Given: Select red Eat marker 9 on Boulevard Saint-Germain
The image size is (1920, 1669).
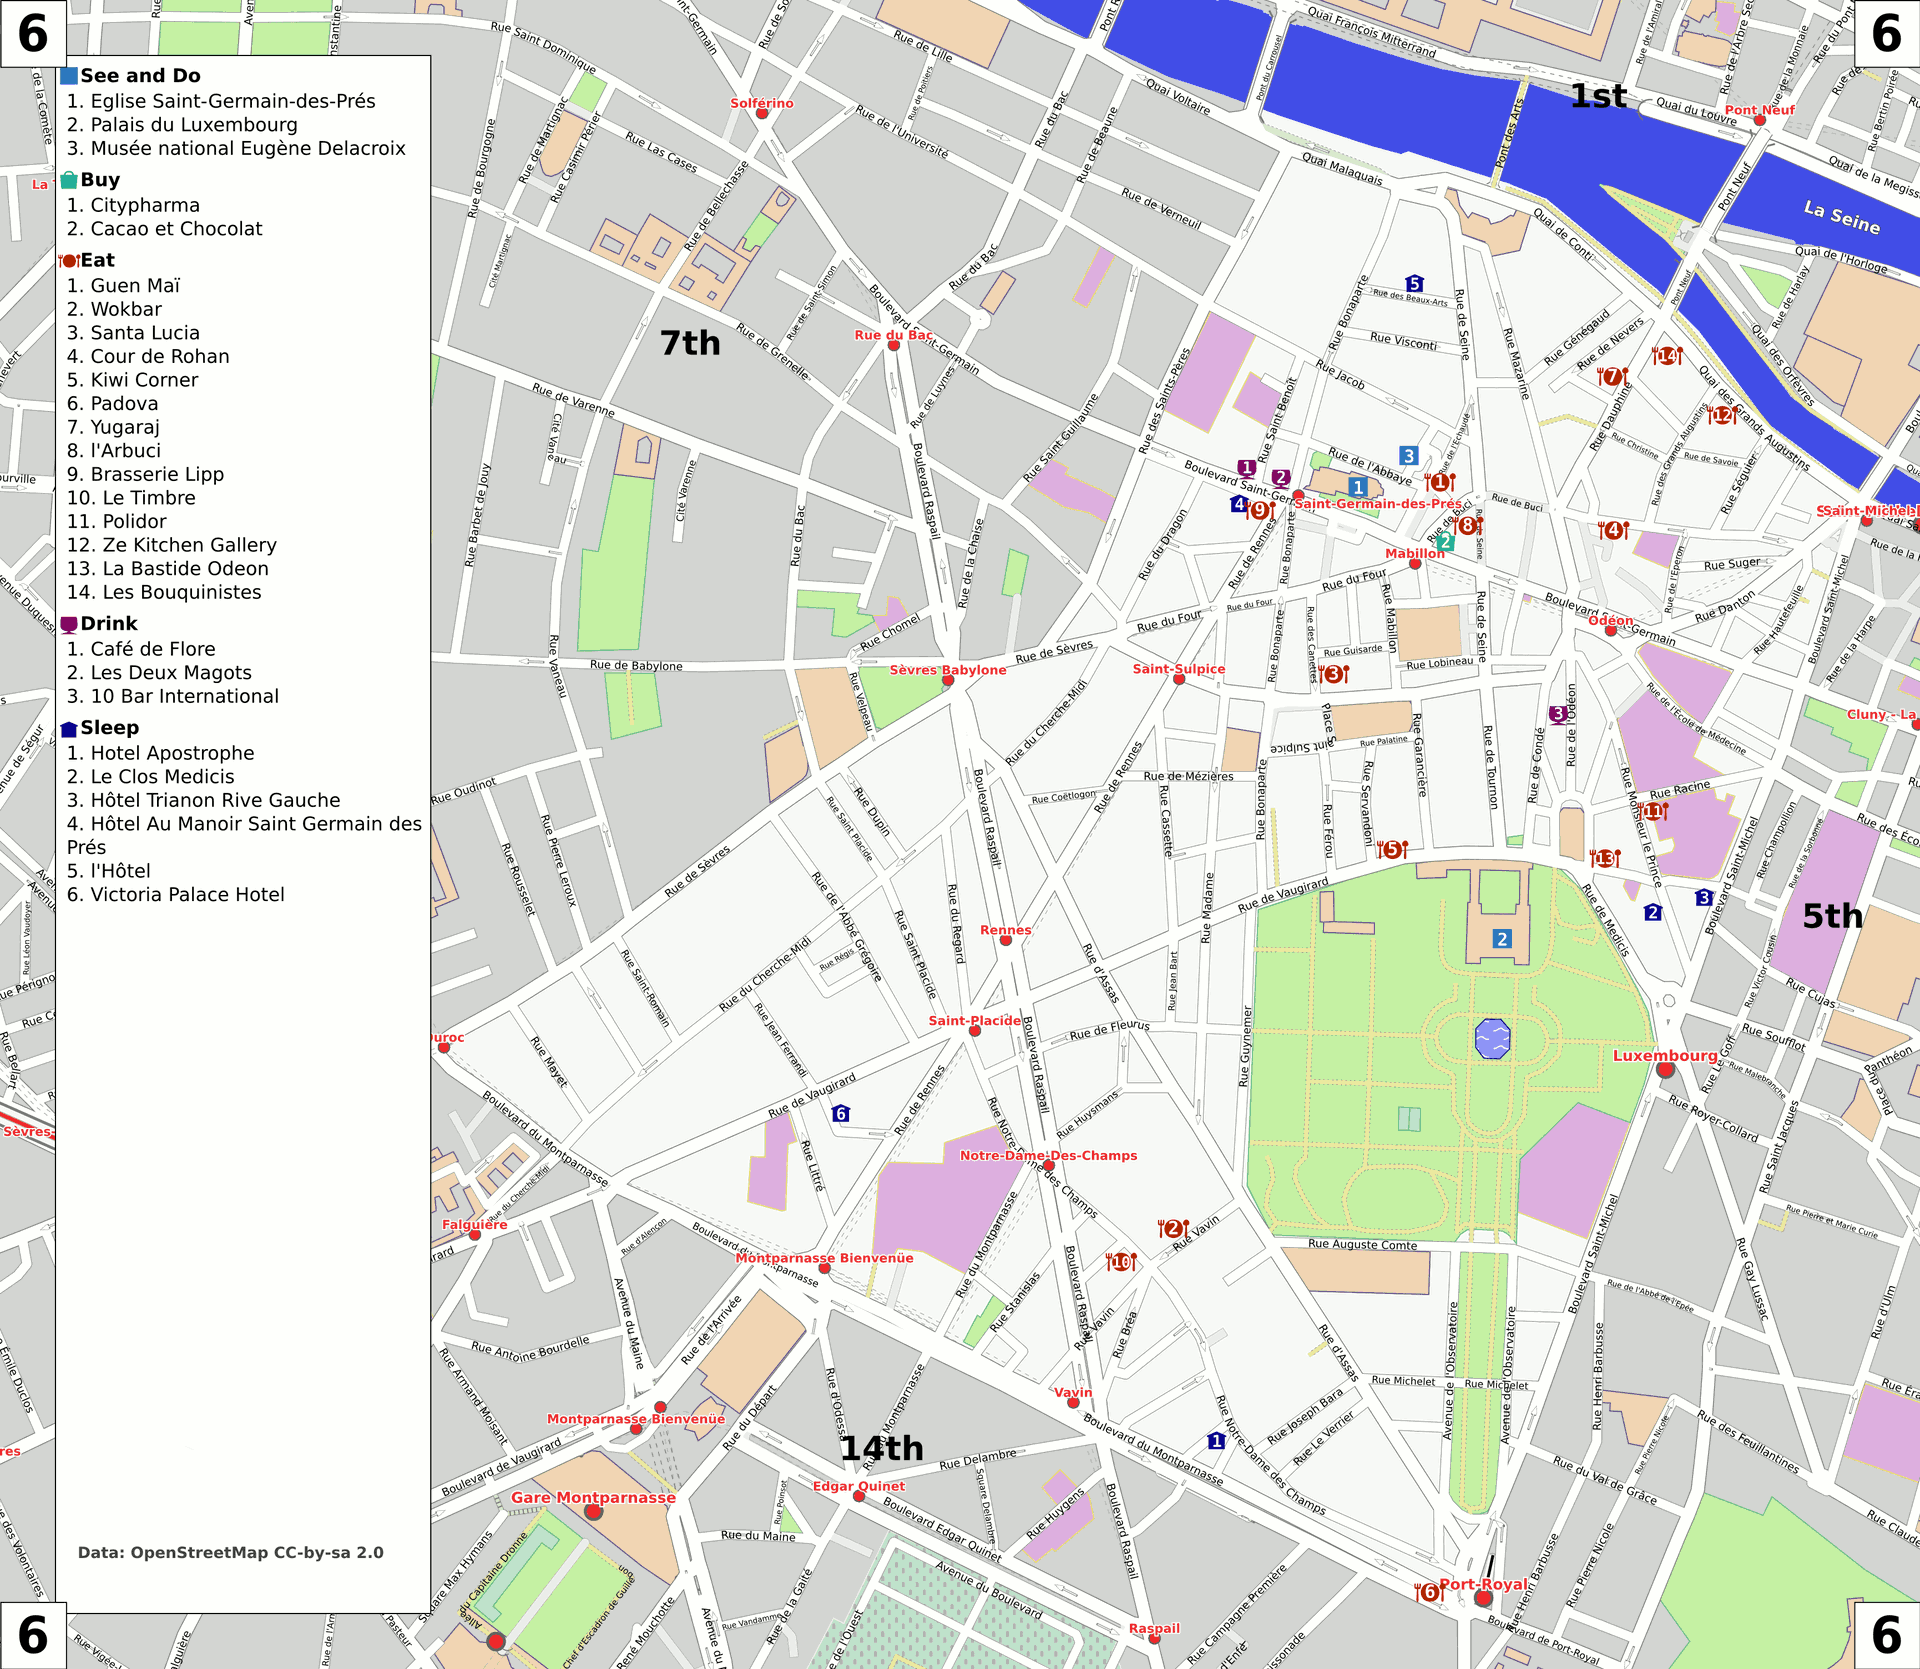Looking at the screenshot, I should [x=1261, y=510].
